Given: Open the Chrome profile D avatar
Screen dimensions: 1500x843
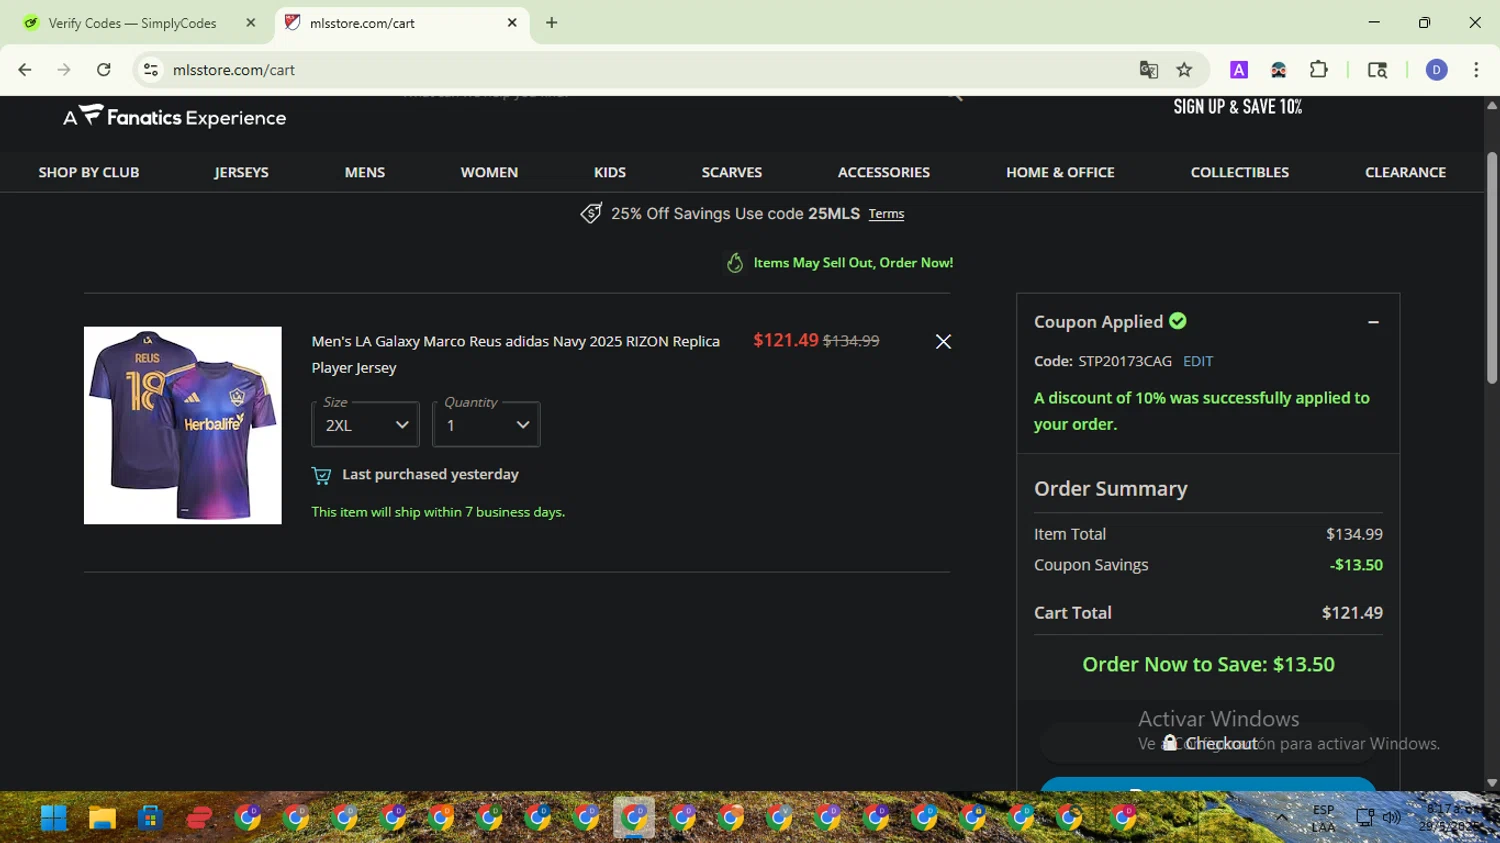Looking at the screenshot, I should 1436,70.
